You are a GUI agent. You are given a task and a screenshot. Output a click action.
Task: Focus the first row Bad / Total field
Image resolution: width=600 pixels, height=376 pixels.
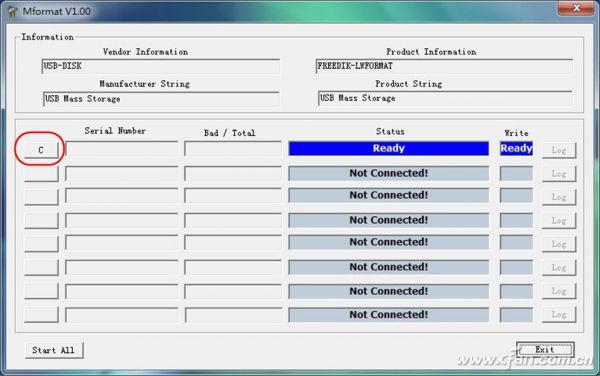coord(233,148)
